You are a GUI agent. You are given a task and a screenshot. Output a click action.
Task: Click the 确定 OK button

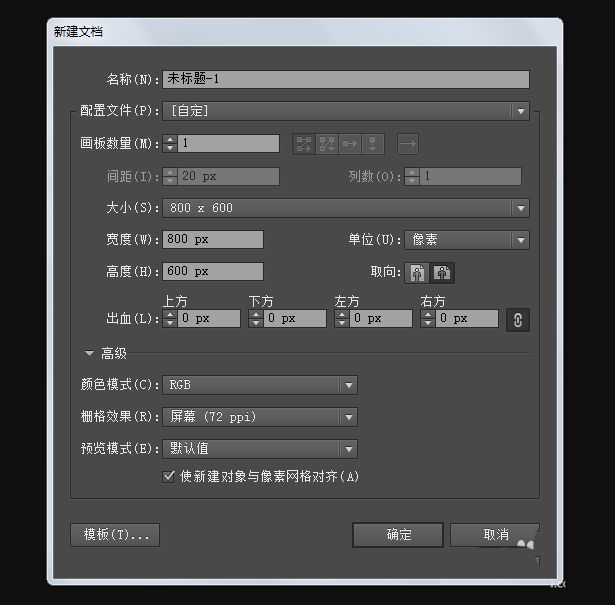[398, 535]
